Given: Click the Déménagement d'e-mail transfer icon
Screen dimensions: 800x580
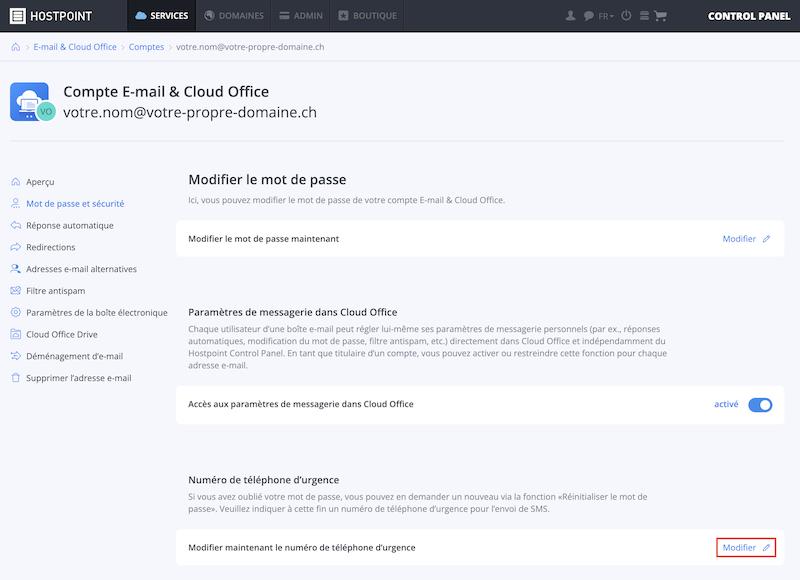Looking at the screenshot, I should tap(16, 356).
